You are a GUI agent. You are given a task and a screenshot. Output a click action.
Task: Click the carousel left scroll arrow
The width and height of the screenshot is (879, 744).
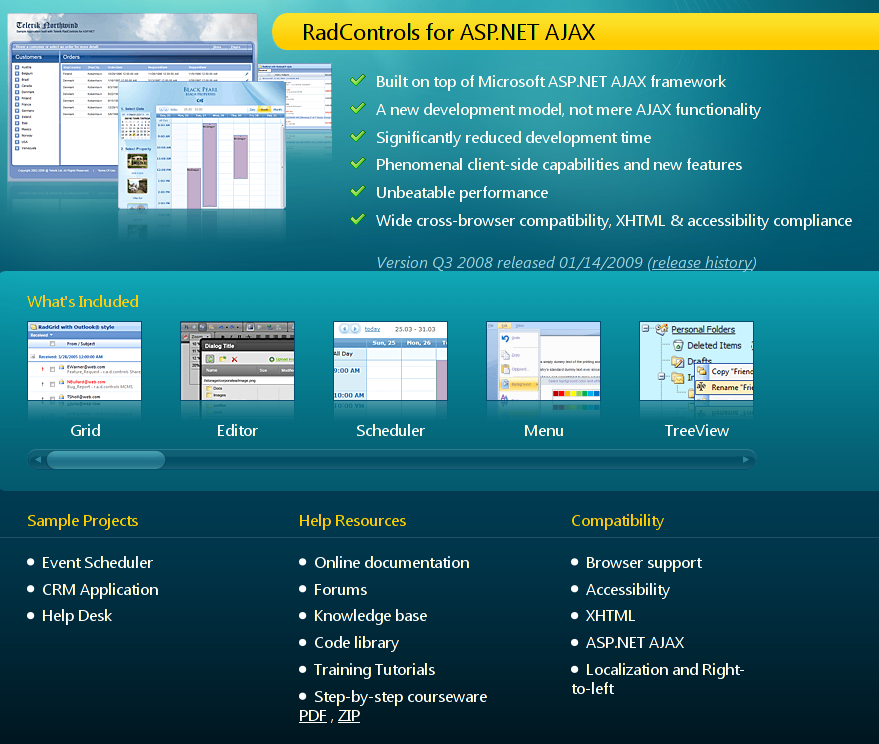38,460
